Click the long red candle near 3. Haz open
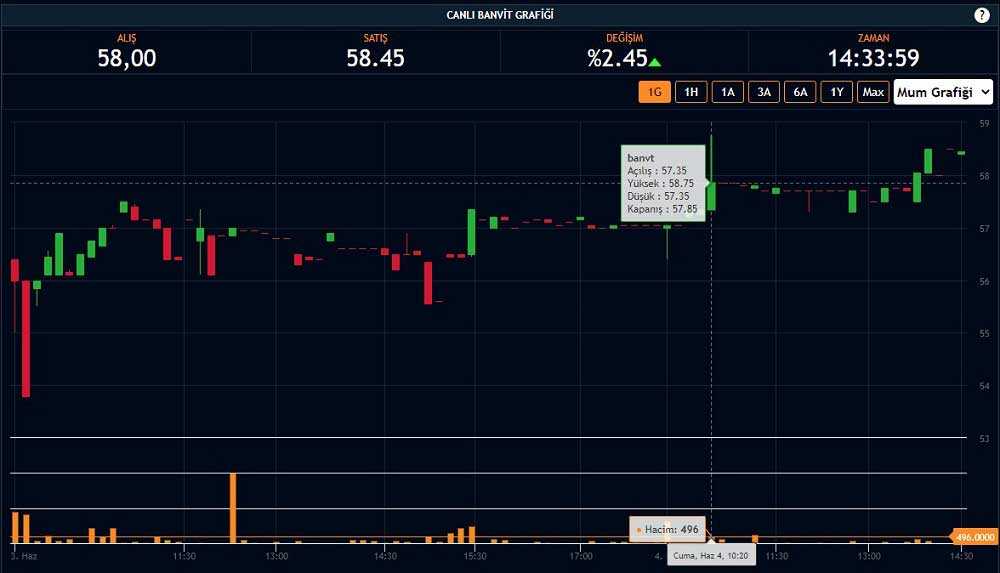 [x=26, y=339]
